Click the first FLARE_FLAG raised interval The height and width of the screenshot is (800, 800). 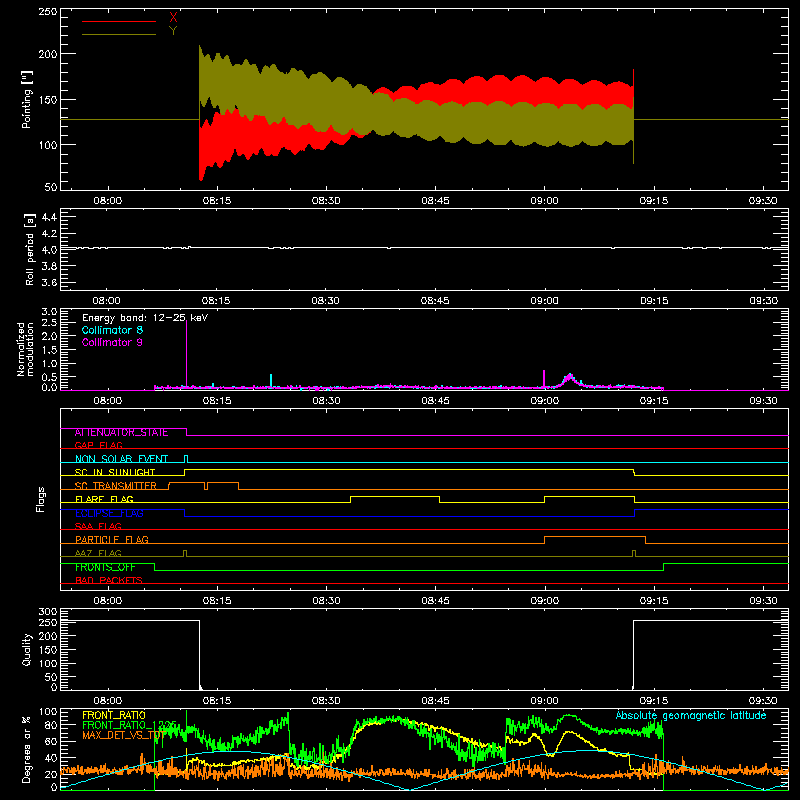click(395, 496)
